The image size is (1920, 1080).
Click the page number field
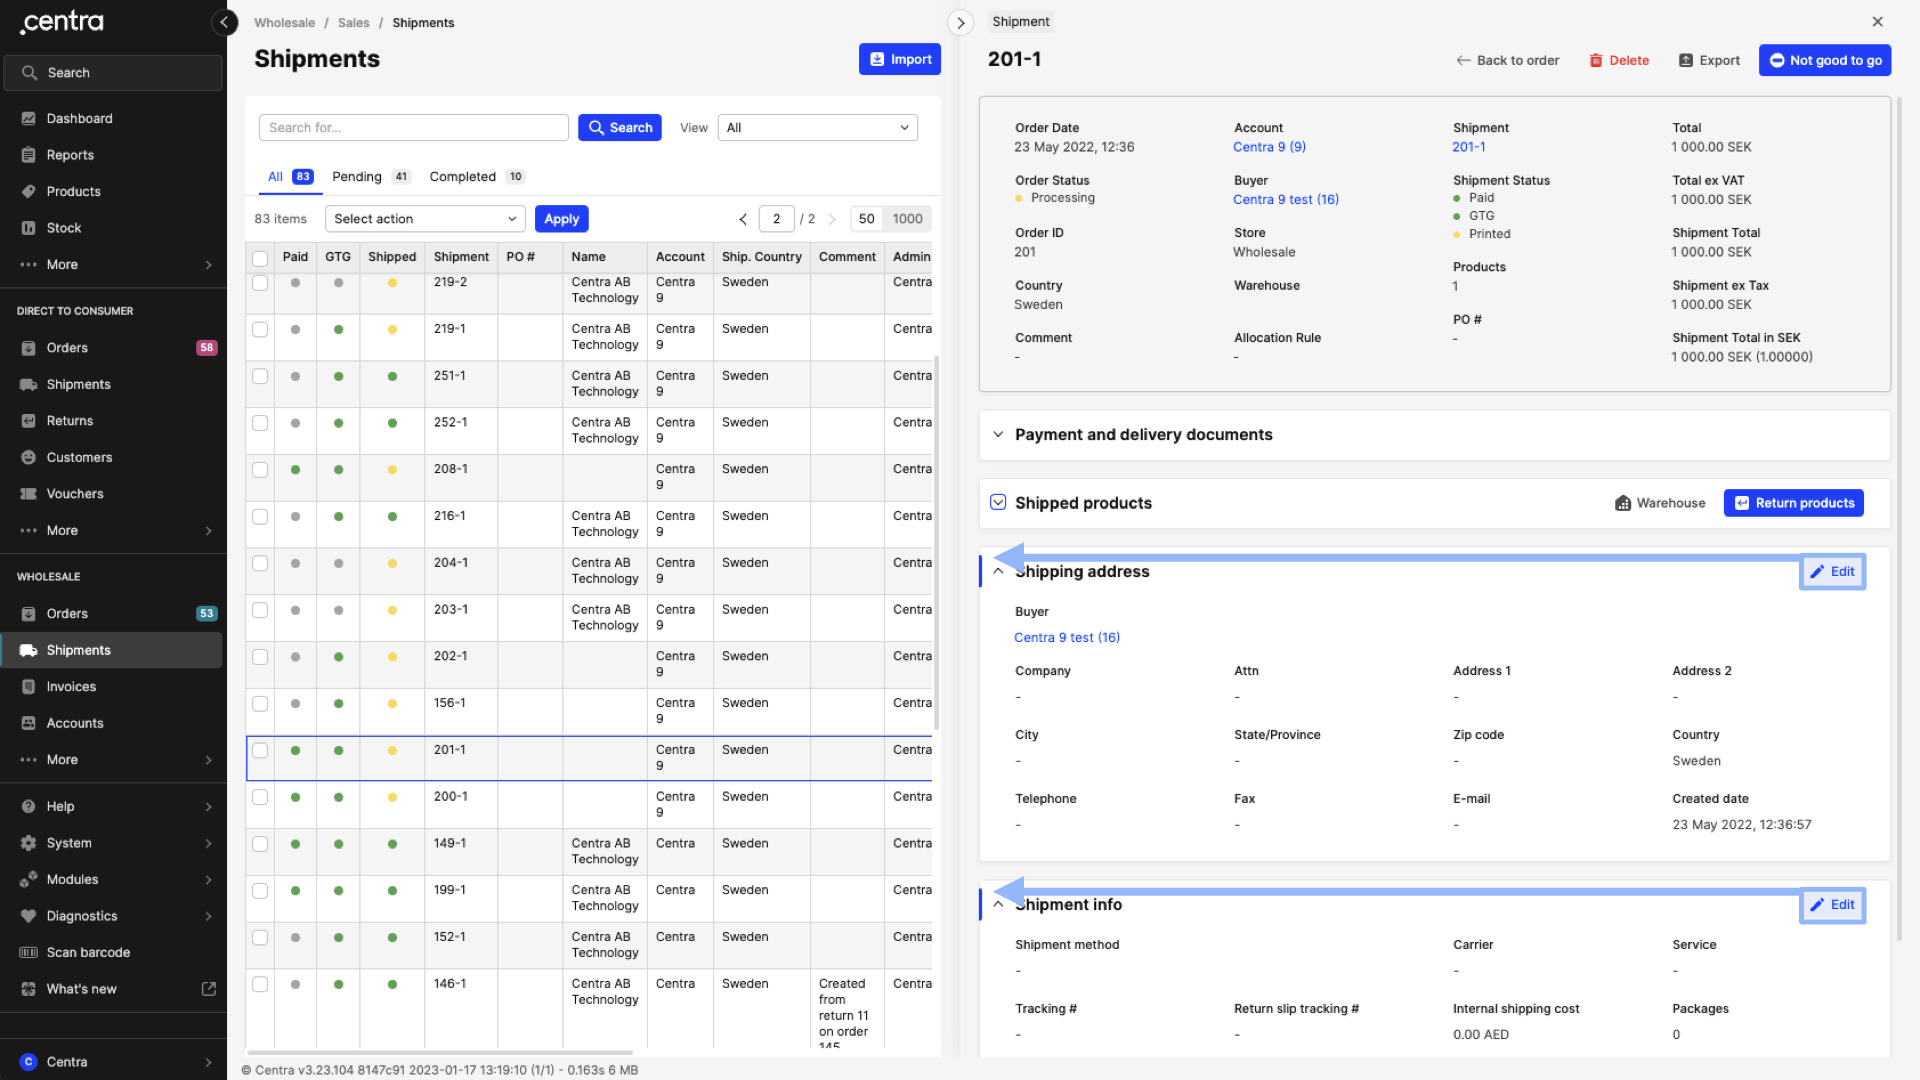(x=777, y=219)
